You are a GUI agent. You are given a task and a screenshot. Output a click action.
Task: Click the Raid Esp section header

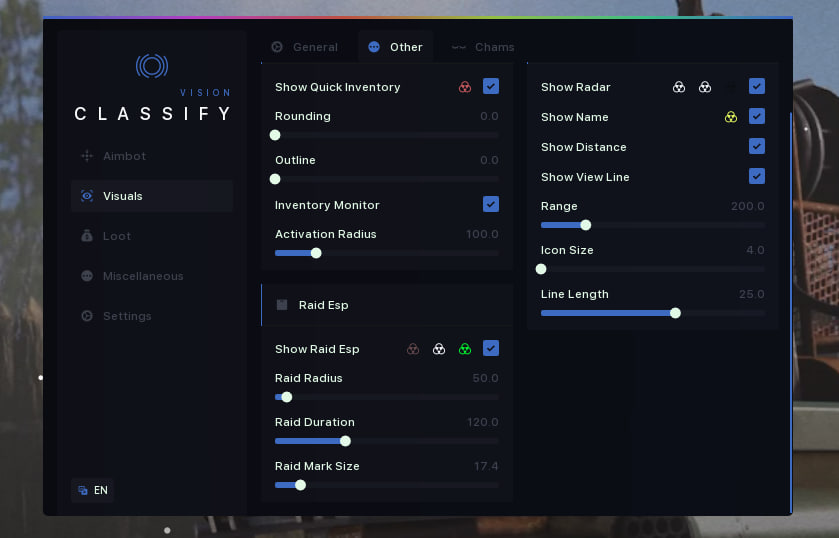tap(387, 305)
